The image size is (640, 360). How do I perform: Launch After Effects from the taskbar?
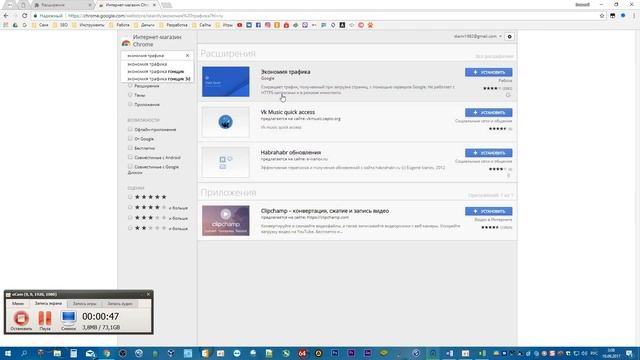[367, 353]
